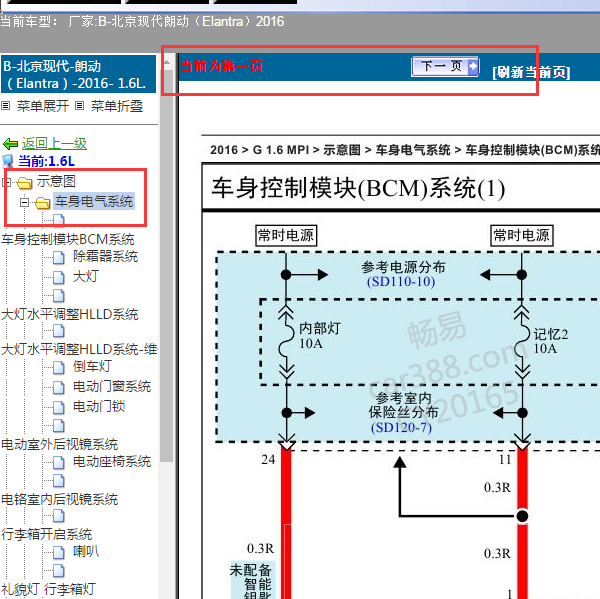
Task: Click the page icon above 大灯水平调整HLLD系统
Action: (x=59, y=295)
